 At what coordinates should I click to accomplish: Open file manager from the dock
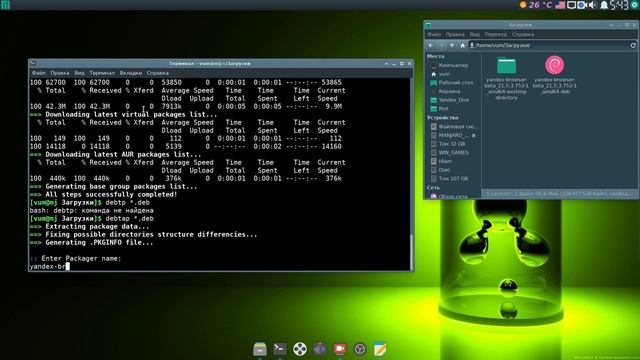(260, 349)
